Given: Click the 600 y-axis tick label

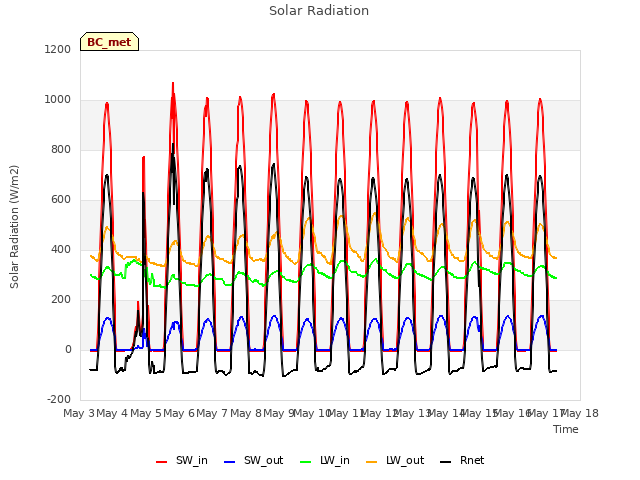Looking at the screenshot, I should (x=61, y=200).
